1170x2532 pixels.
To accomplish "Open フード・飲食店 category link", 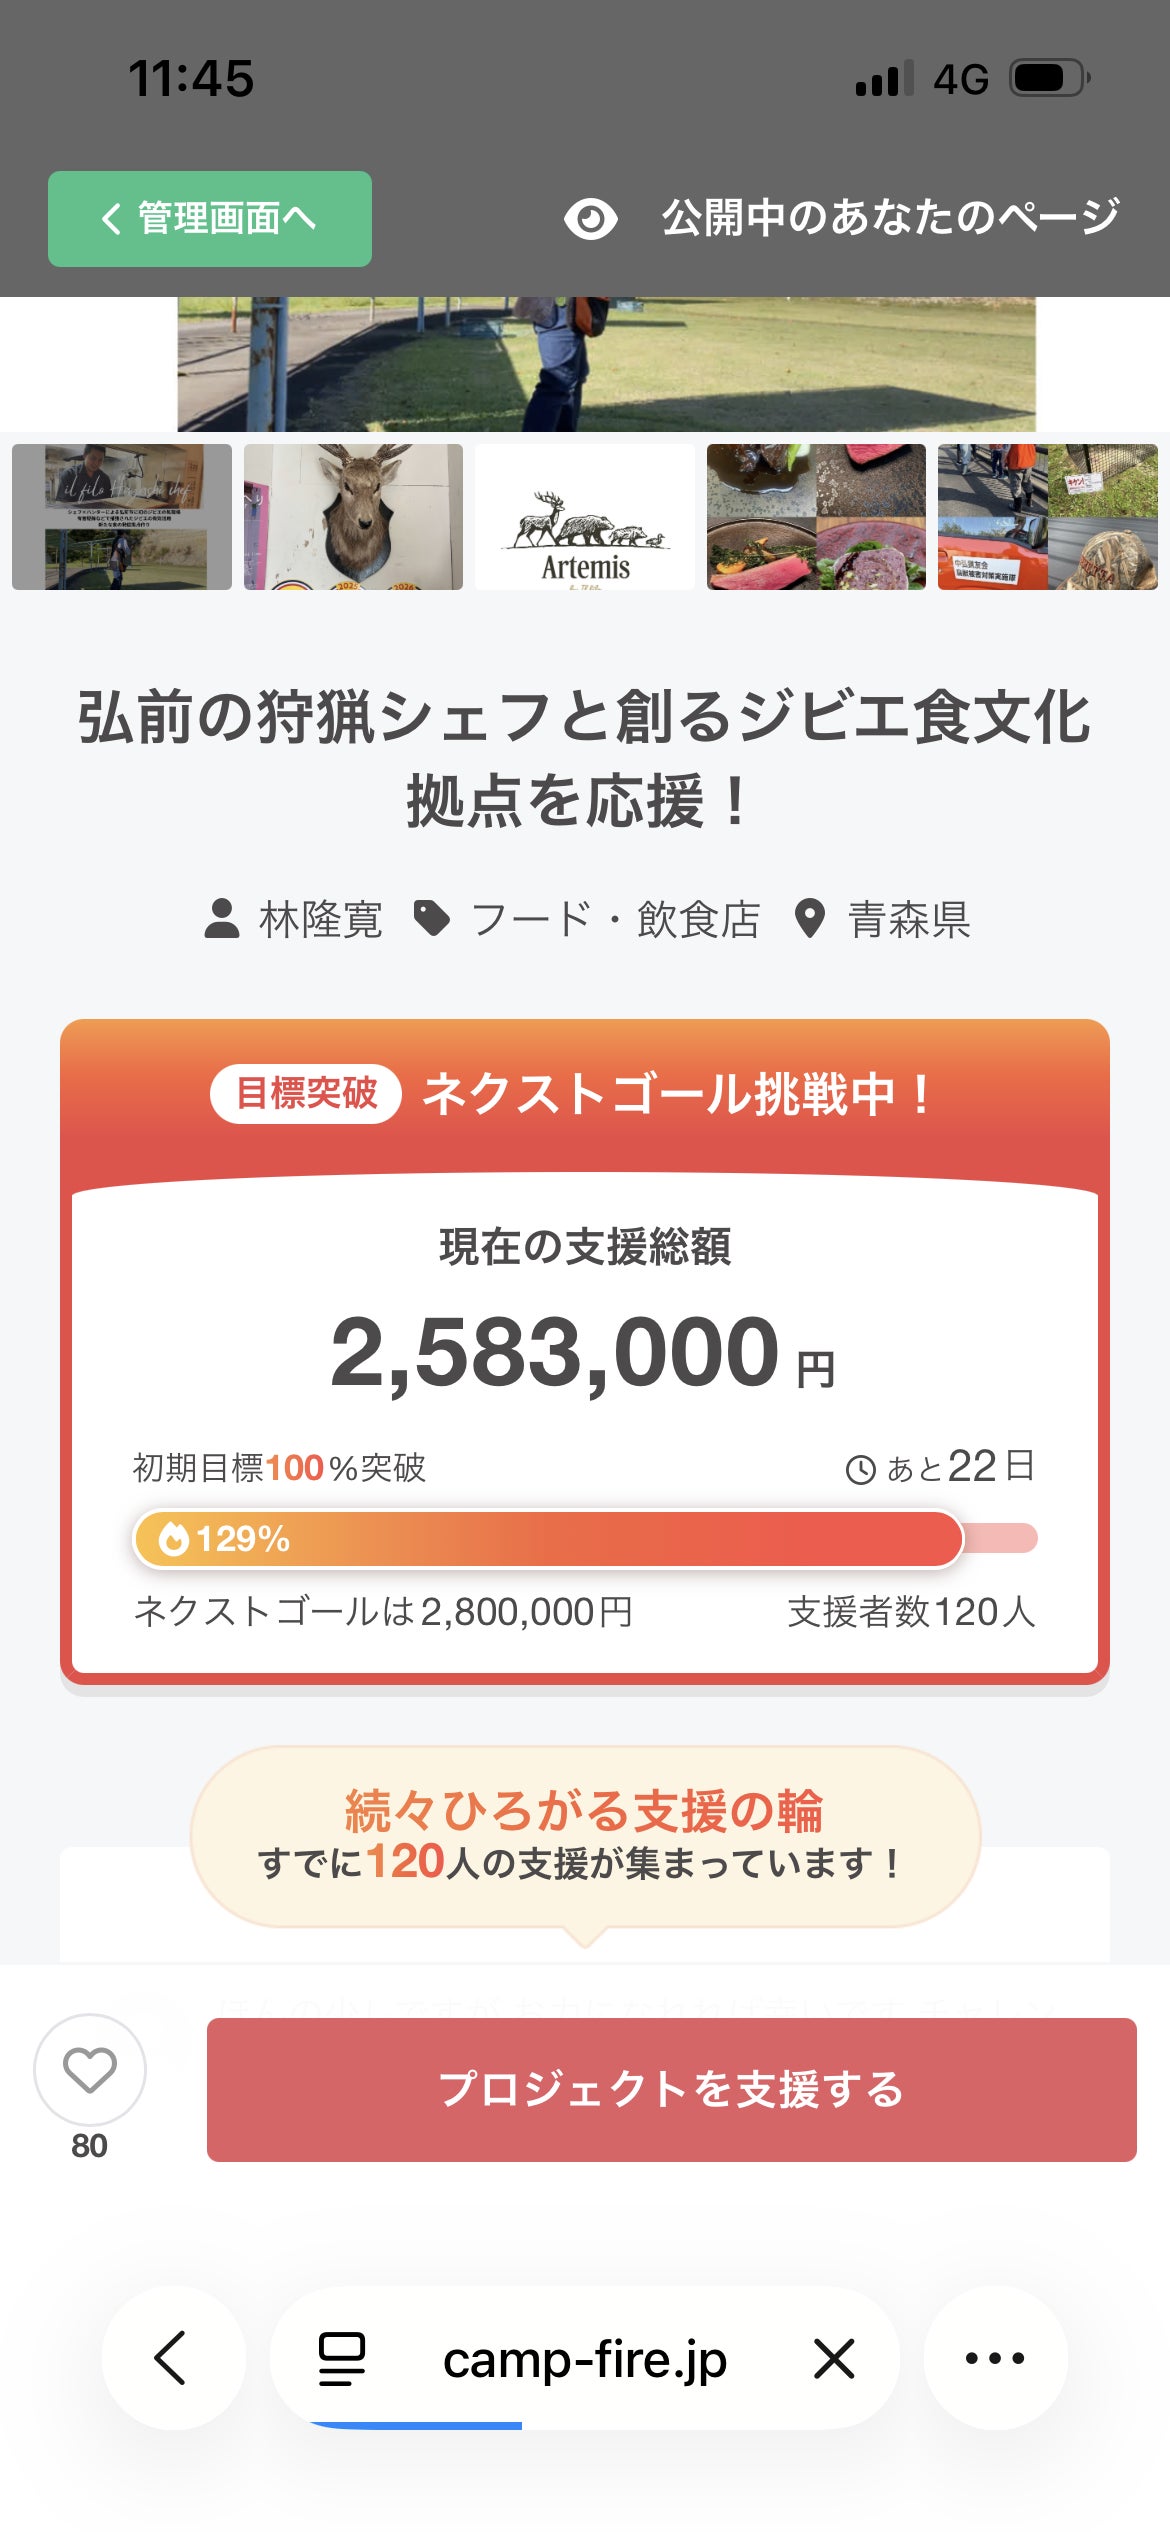I will tap(615, 919).
